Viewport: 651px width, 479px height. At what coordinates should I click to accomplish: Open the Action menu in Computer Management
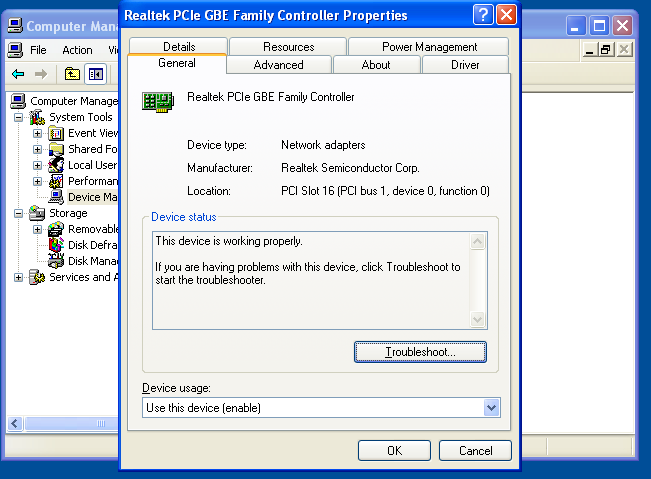(77, 50)
